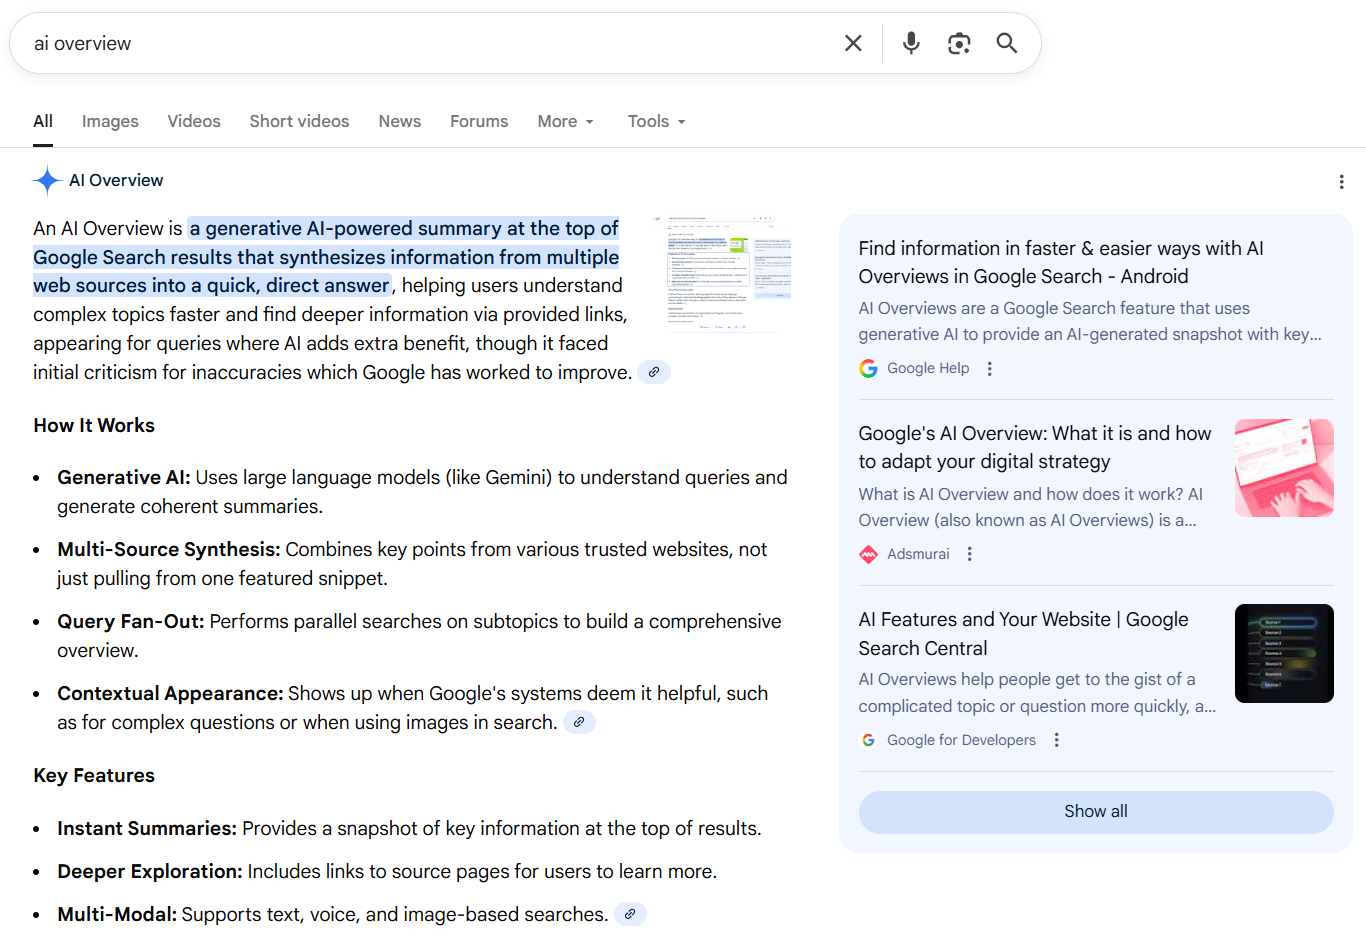Open options menu for Google for Developers result

[1057, 740]
